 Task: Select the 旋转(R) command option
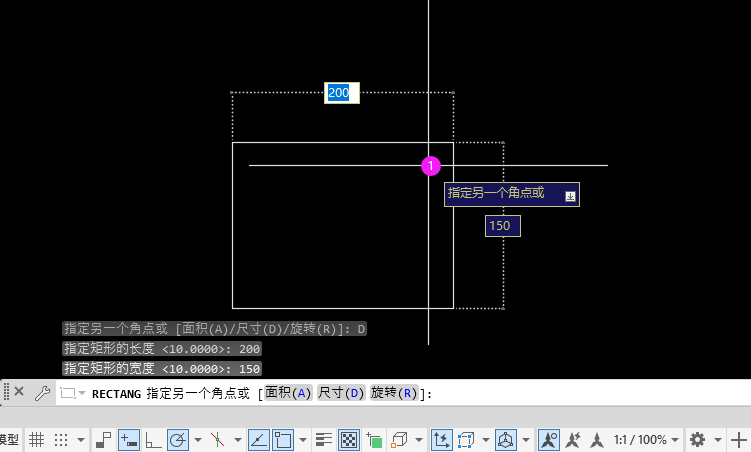tap(394, 393)
